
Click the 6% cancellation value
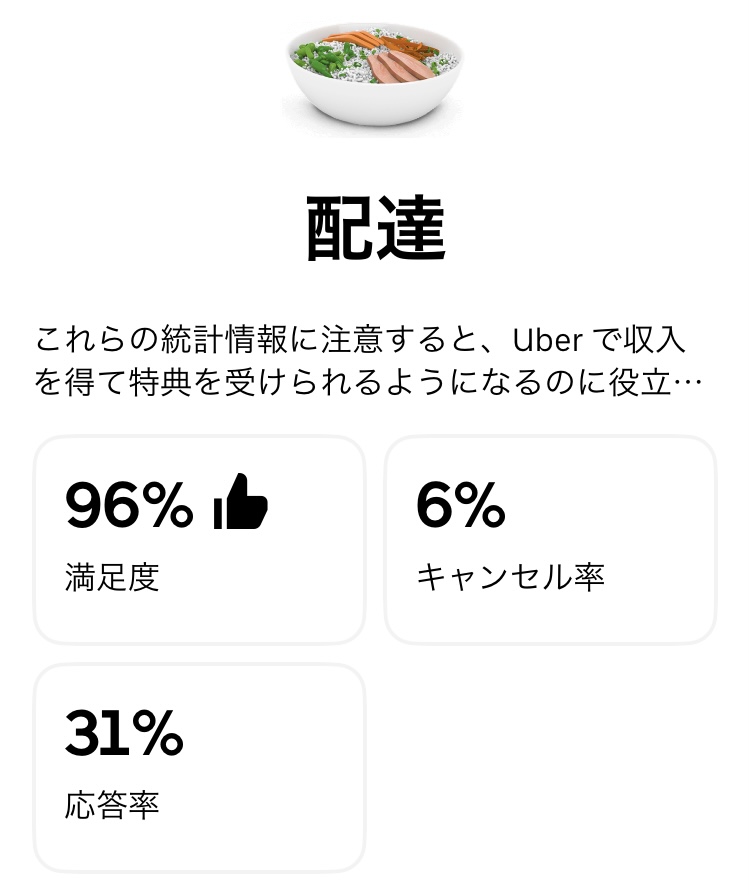click(x=461, y=503)
